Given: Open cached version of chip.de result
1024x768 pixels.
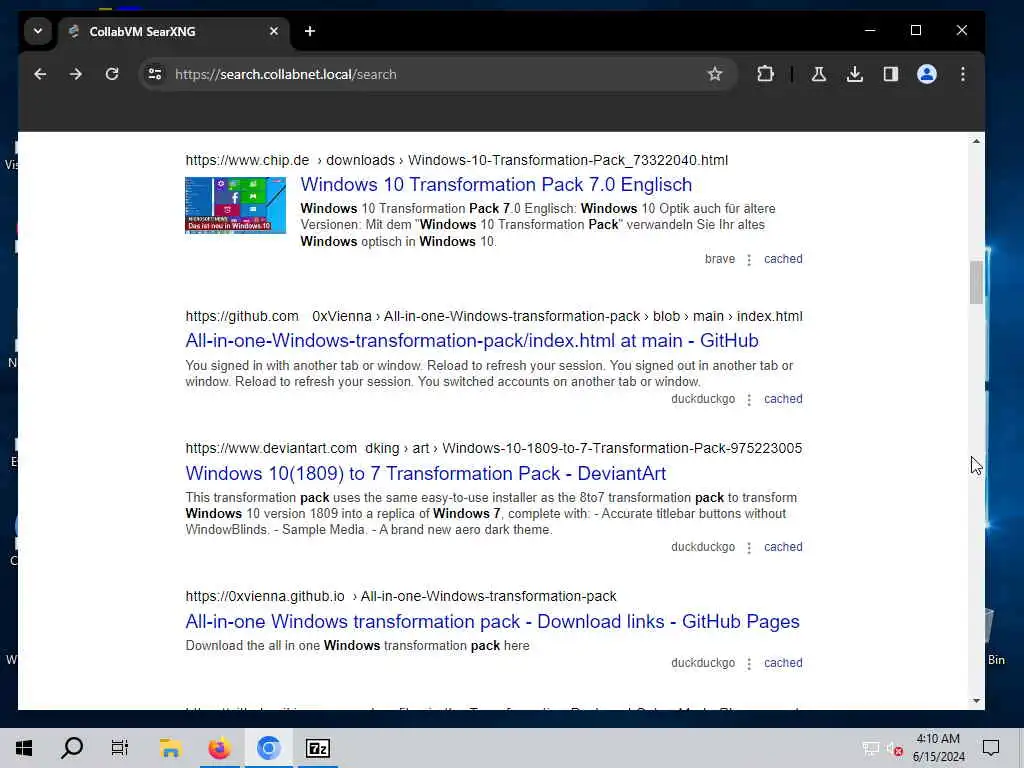Looking at the screenshot, I should click(x=783, y=259).
